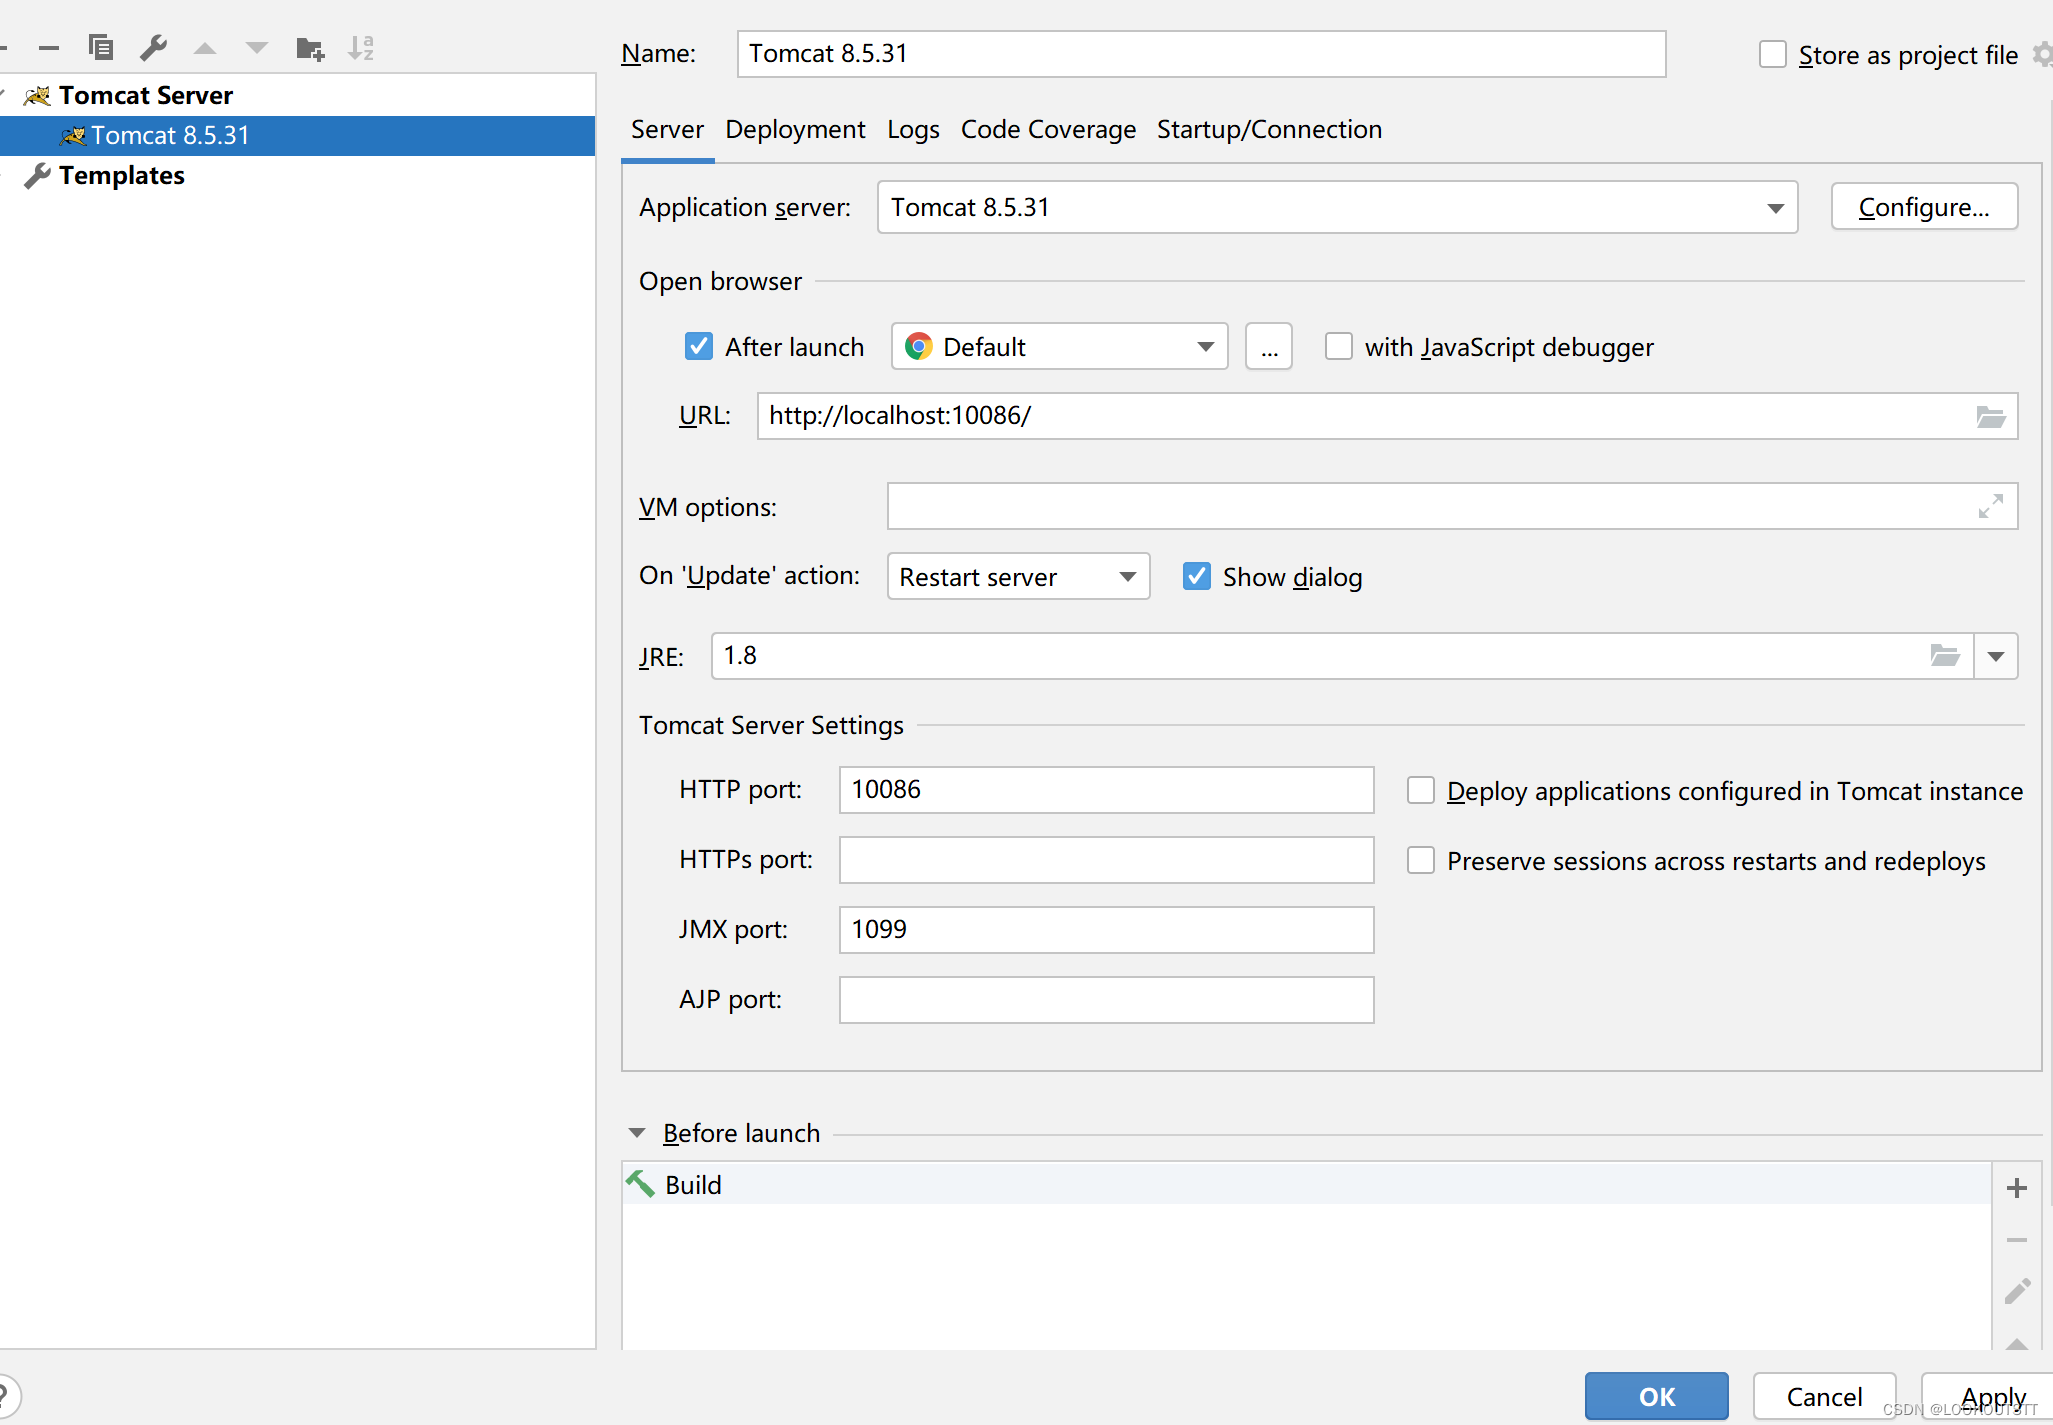Screen dimensions: 2053x1425
Task: Click the sort configurations alphabetically icon
Action: tap(361, 47)
